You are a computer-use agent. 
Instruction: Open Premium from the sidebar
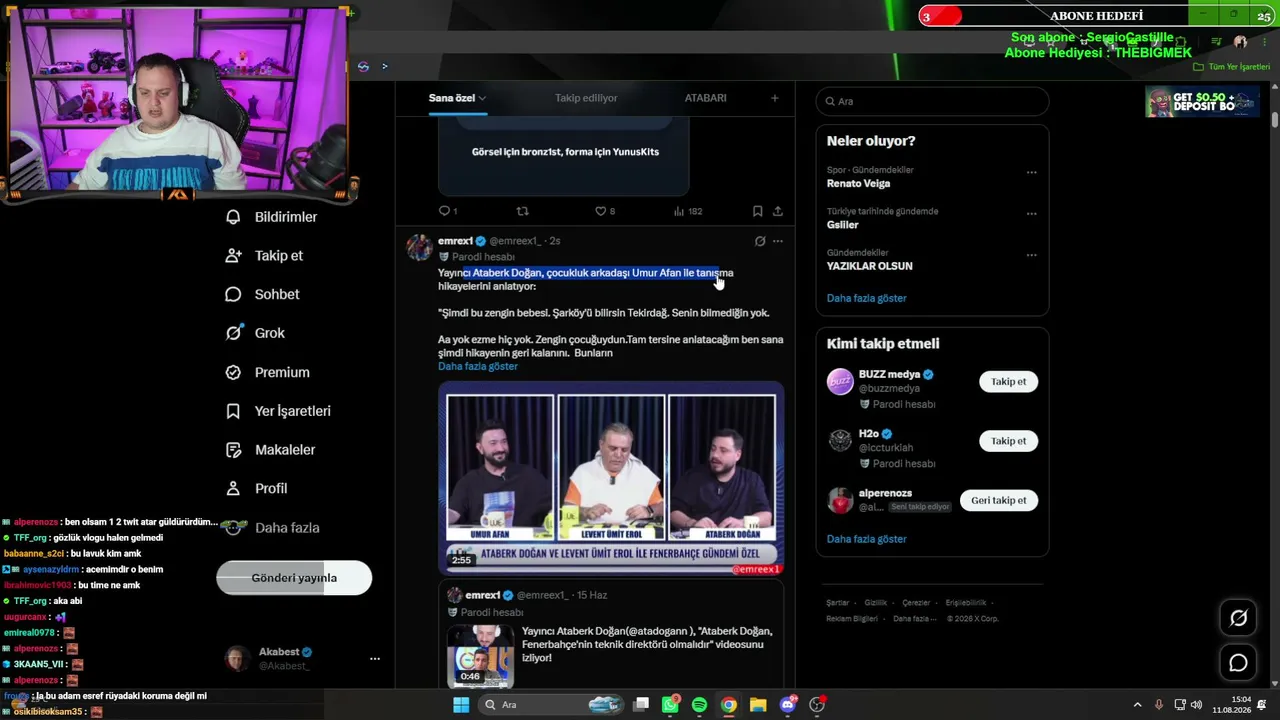coord(267,372)
